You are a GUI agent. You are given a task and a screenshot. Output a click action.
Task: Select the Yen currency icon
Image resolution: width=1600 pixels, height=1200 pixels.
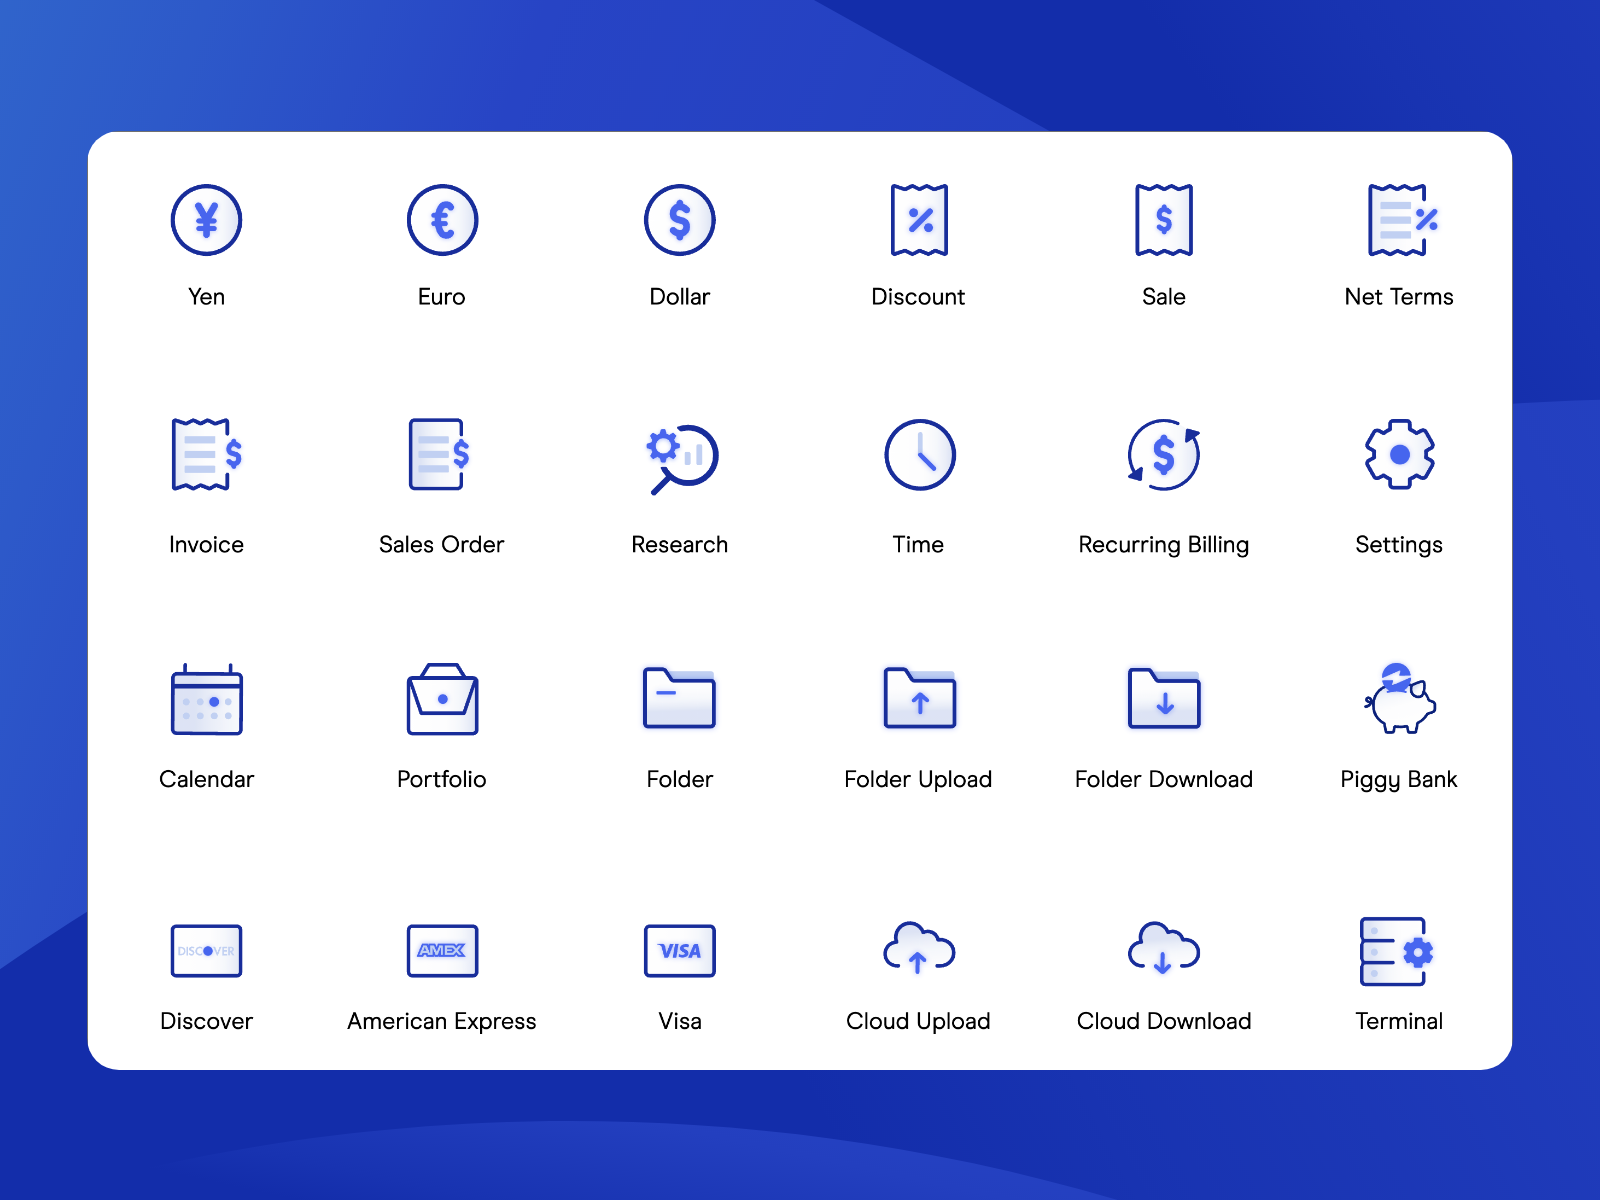pos(206,220)
